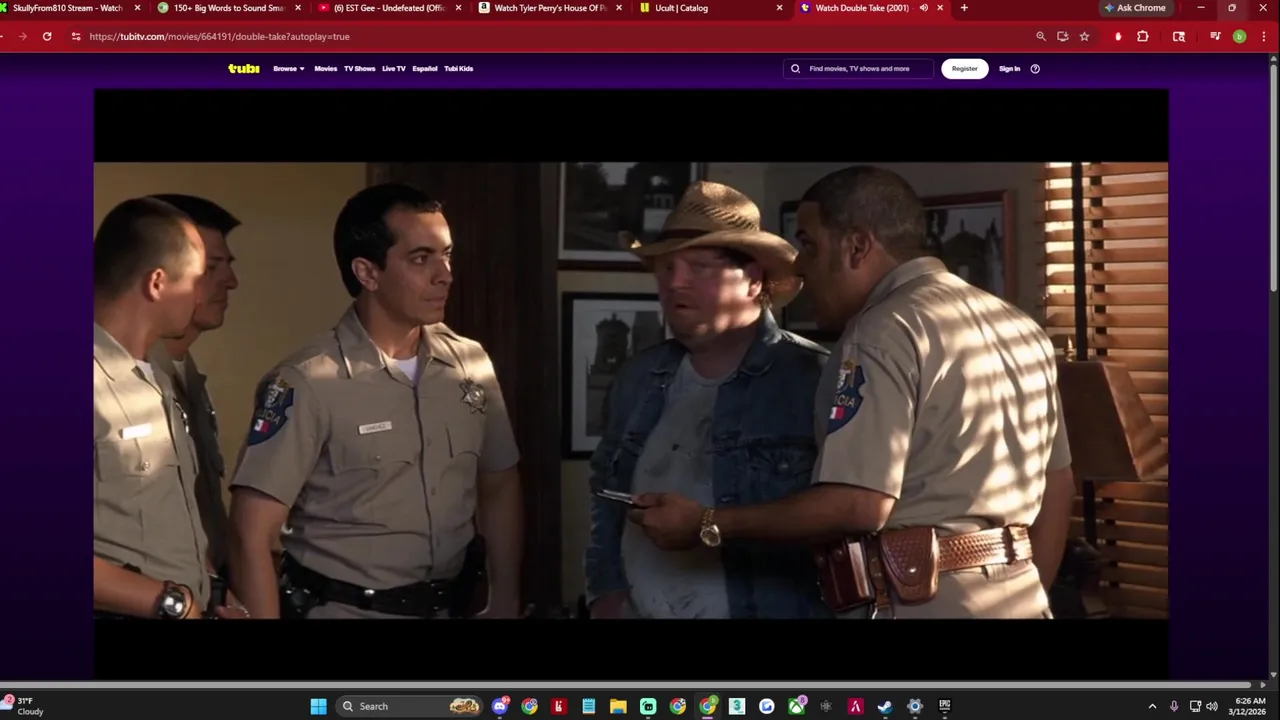Go forward in browser history
The width and height of the screenshot is (1280, 720).
[22, 36]
